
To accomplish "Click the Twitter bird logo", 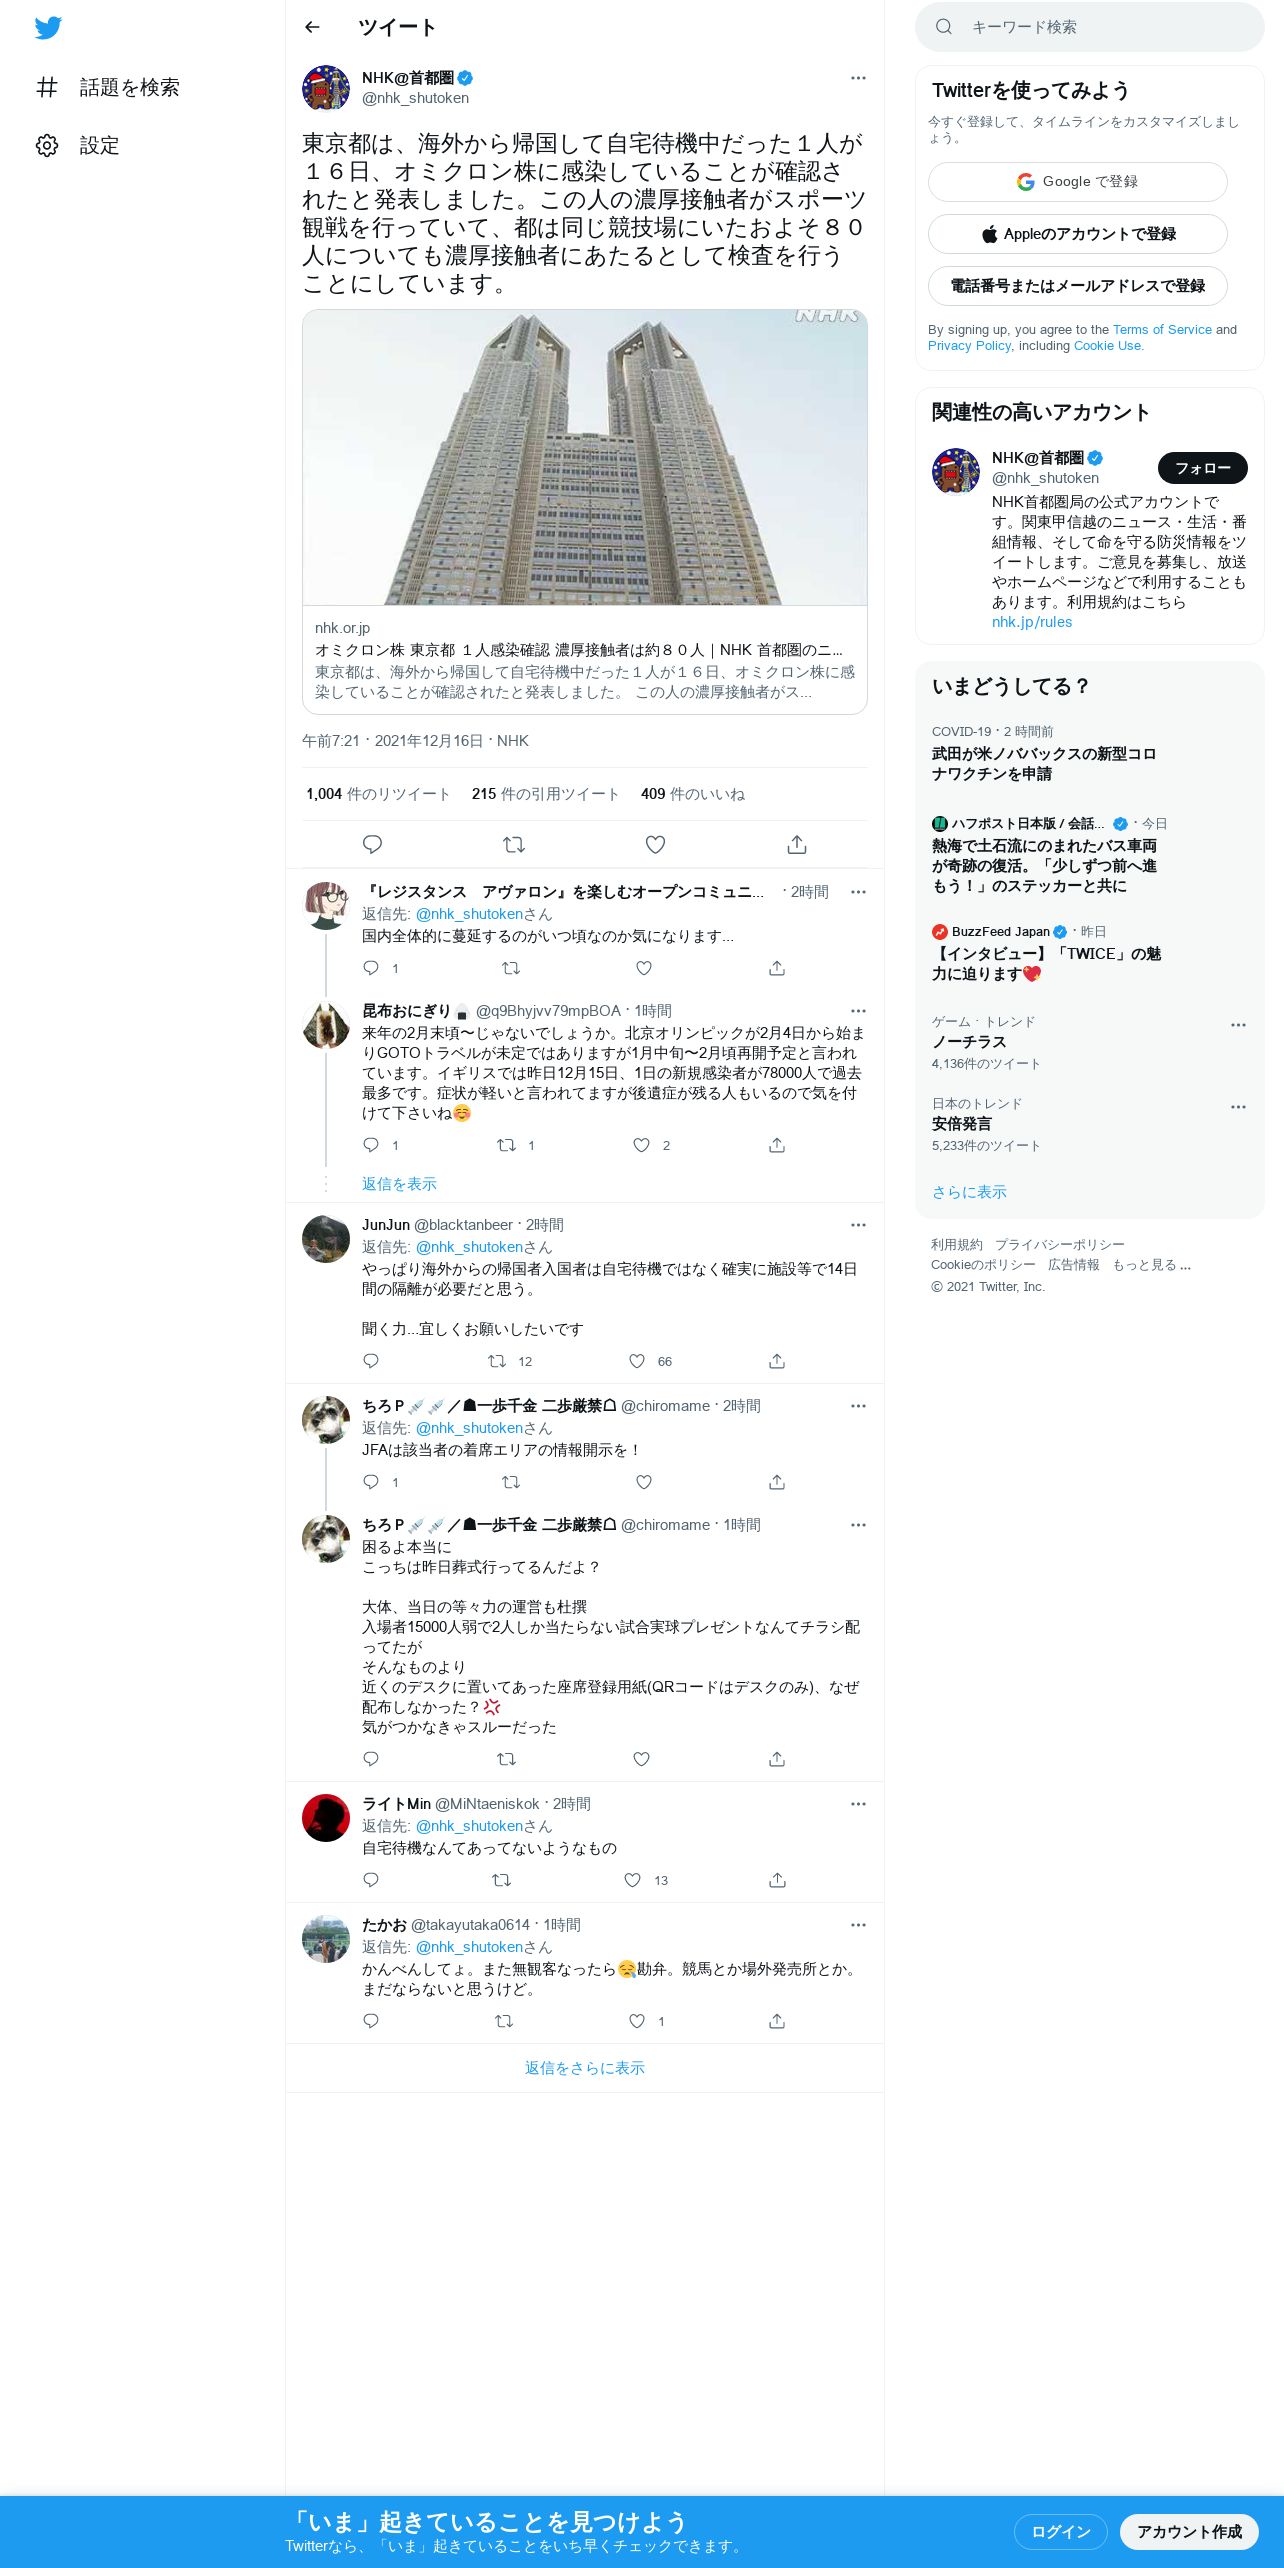I will [x=48, y=28].
